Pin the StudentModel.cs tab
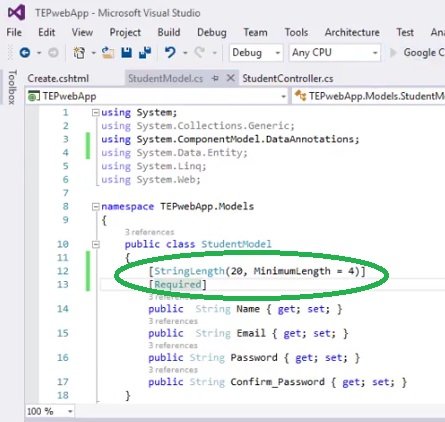Image resolution: width=445 pixels, height=422 pixels. click(x=215, y=78)
